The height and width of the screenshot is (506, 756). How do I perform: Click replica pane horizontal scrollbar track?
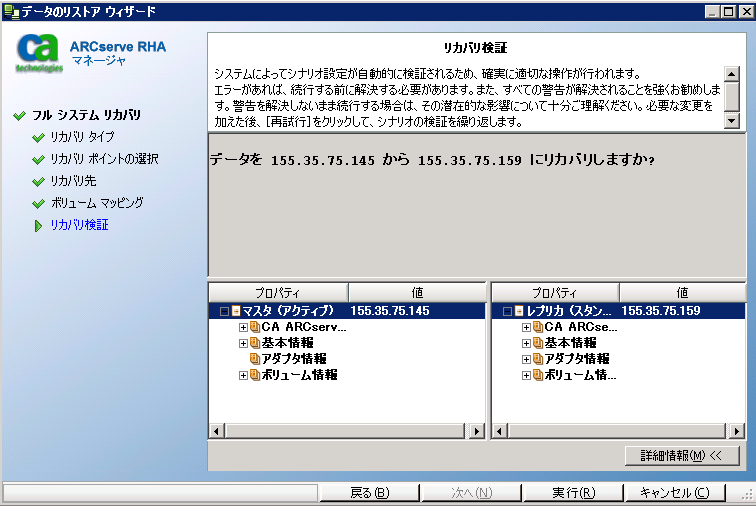click(x=617, y=431)
